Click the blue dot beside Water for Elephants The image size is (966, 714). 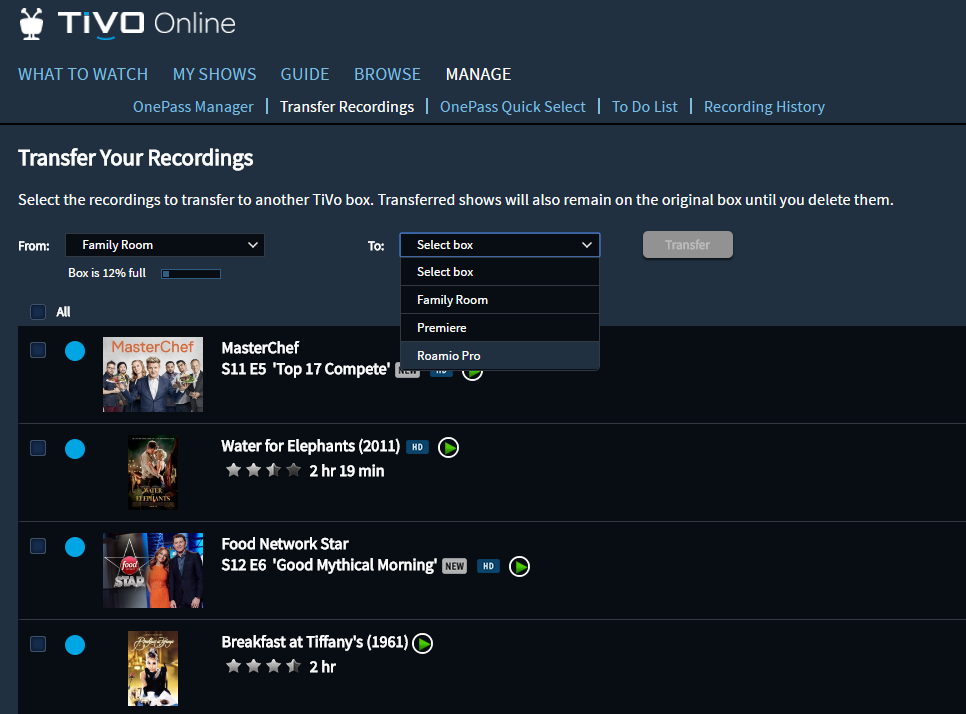(75, 449)
